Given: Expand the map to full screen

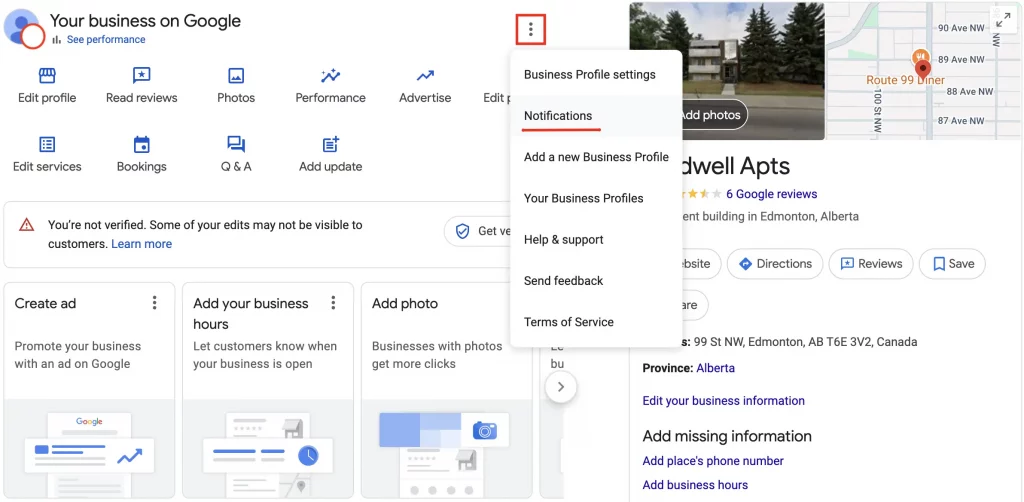Looking at the screenshot, I should [x=1002, y=19].
